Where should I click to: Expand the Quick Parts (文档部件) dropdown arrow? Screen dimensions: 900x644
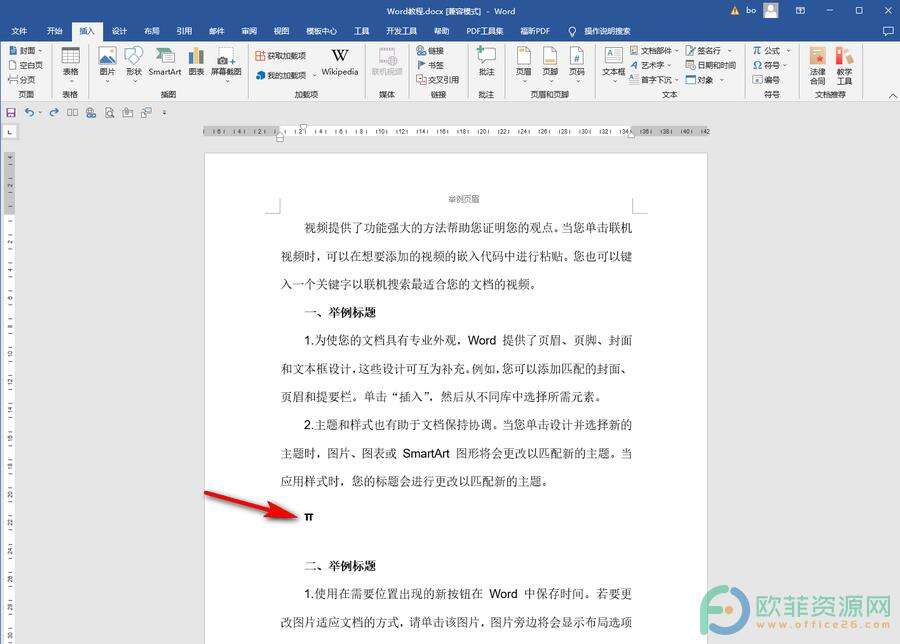677,51
